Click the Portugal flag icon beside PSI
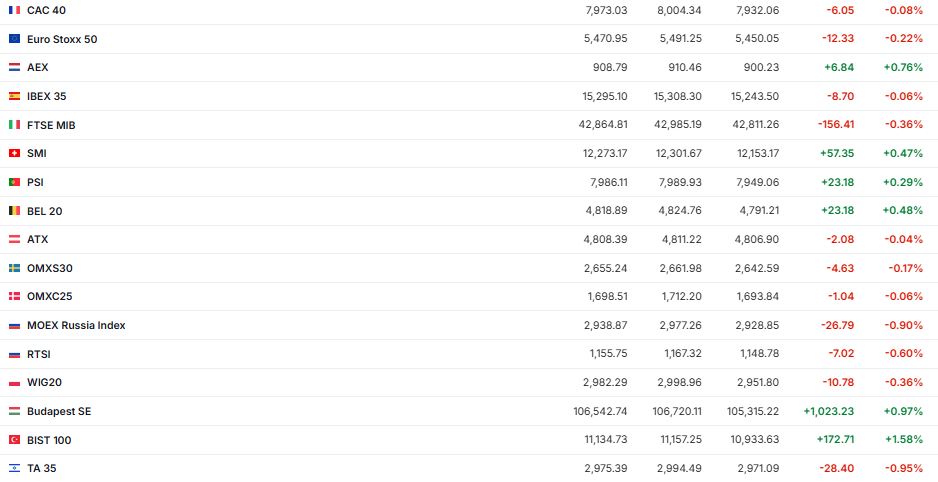The width and height of the screenshot is (938, 482). (x=14, y=182)
